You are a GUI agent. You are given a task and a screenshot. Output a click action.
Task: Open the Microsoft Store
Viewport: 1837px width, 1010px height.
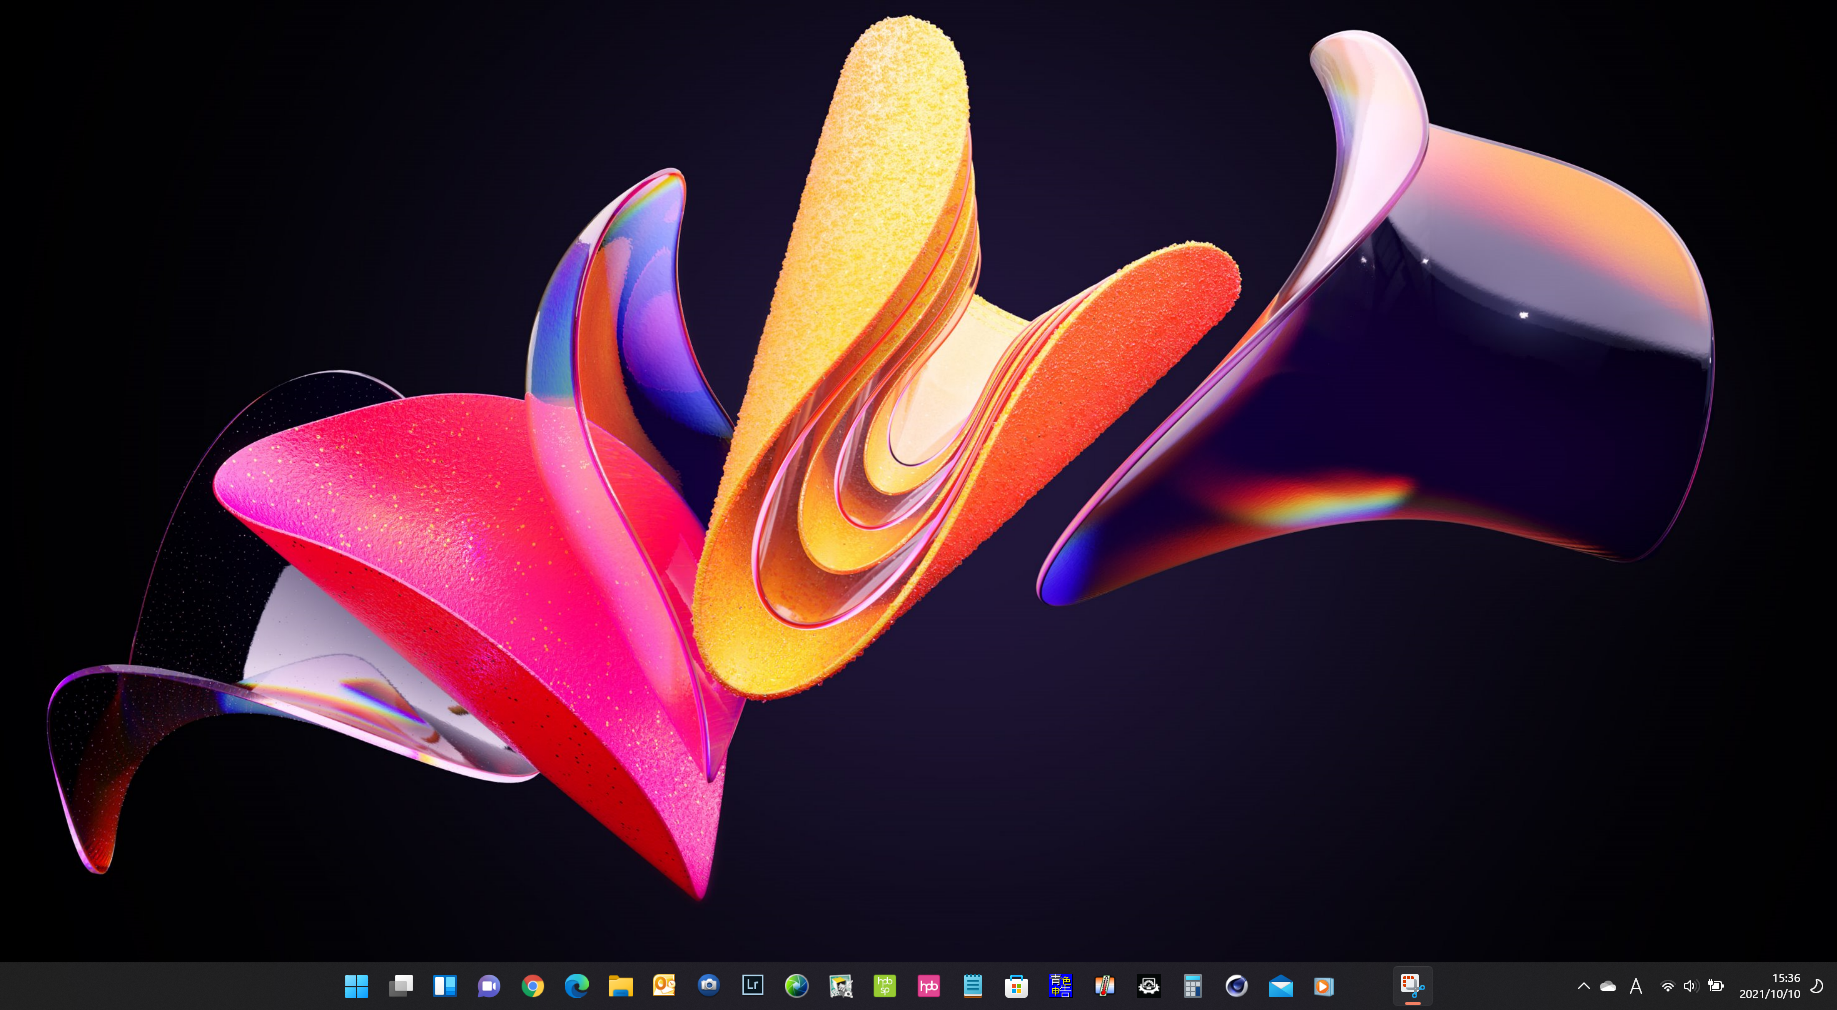tap(1017, 986)
